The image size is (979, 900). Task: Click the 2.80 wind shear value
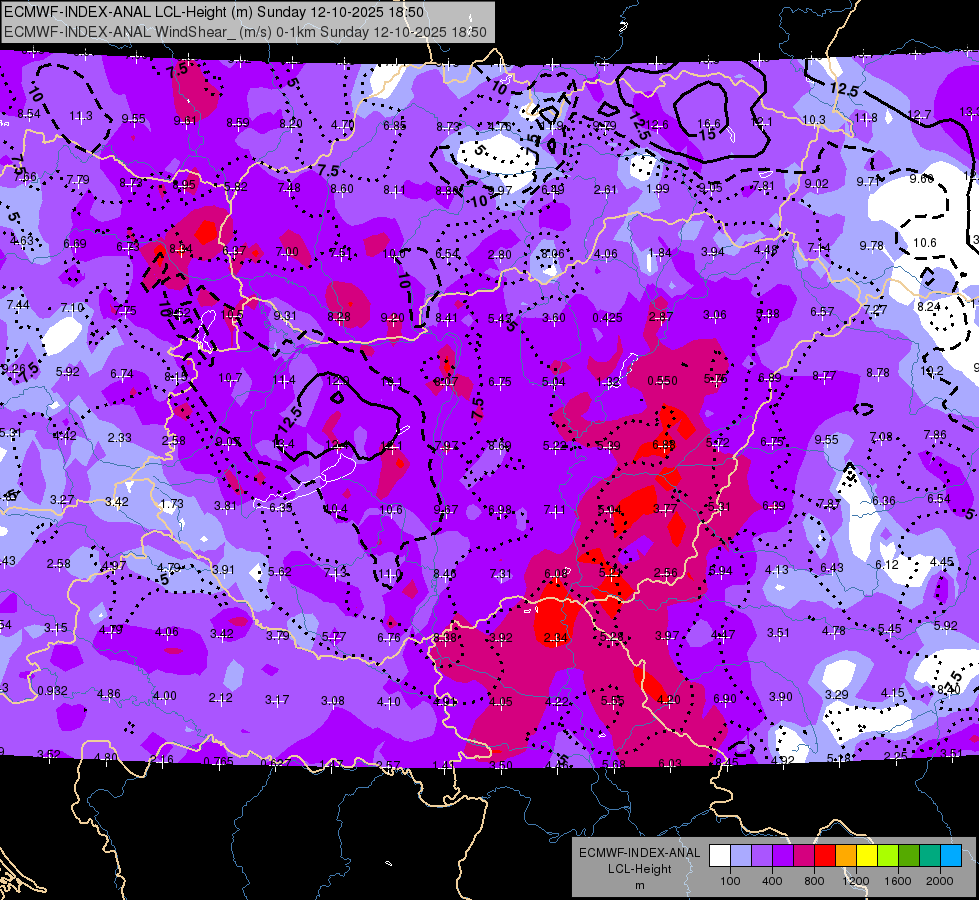tap(499, 254)
